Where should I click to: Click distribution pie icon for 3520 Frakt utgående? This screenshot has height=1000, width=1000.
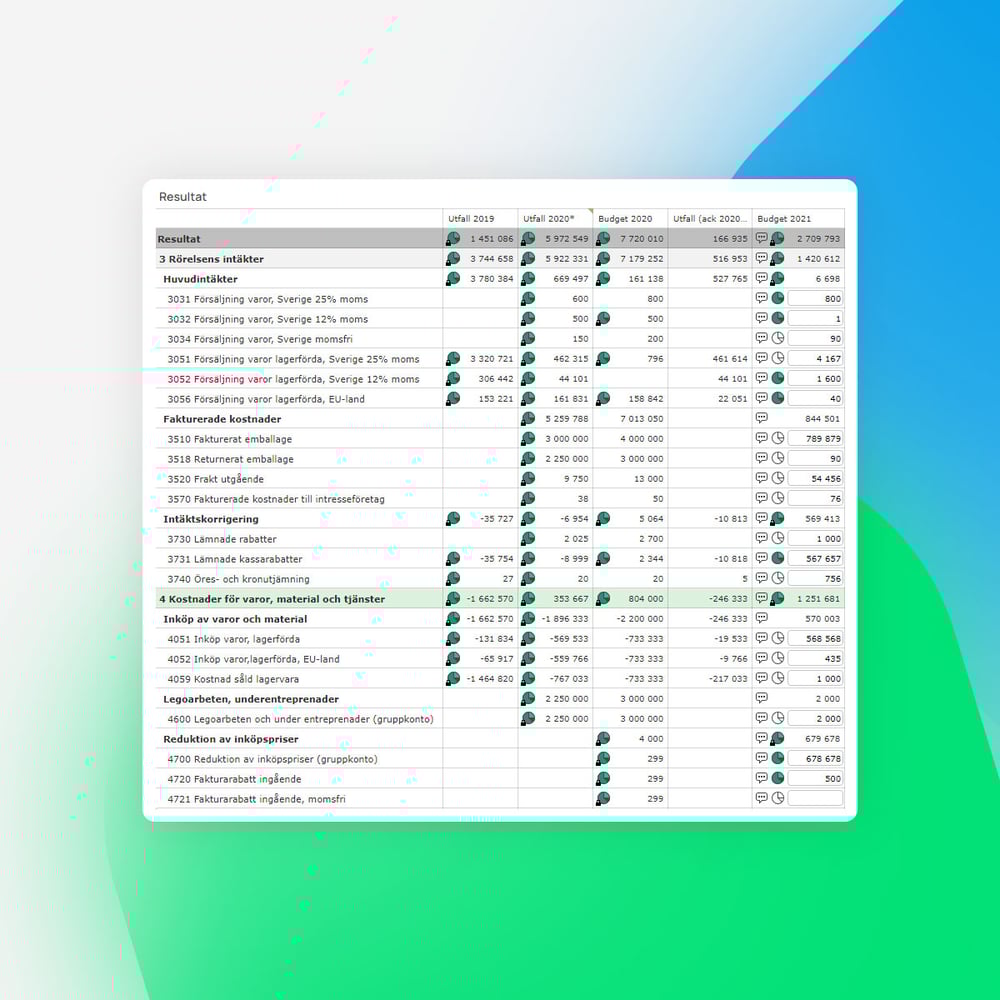pos(778,478)
